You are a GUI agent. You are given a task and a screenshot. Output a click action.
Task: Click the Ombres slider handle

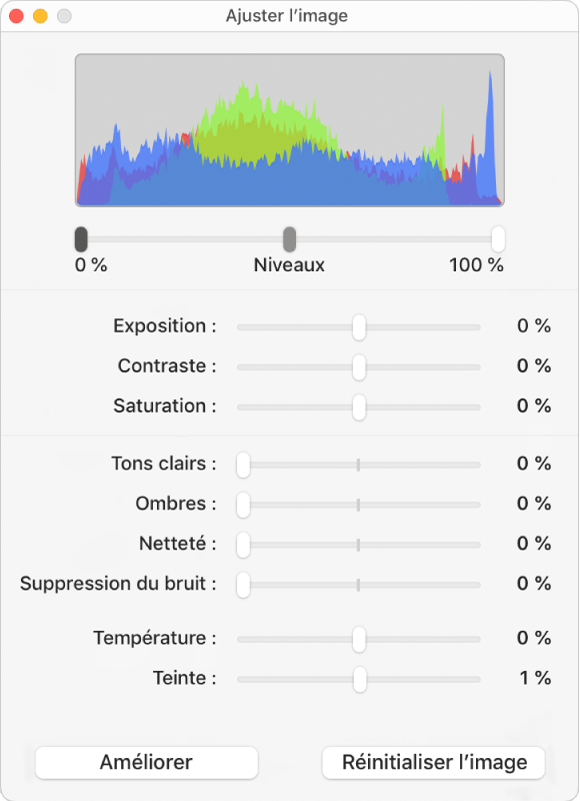click(243, 505)
